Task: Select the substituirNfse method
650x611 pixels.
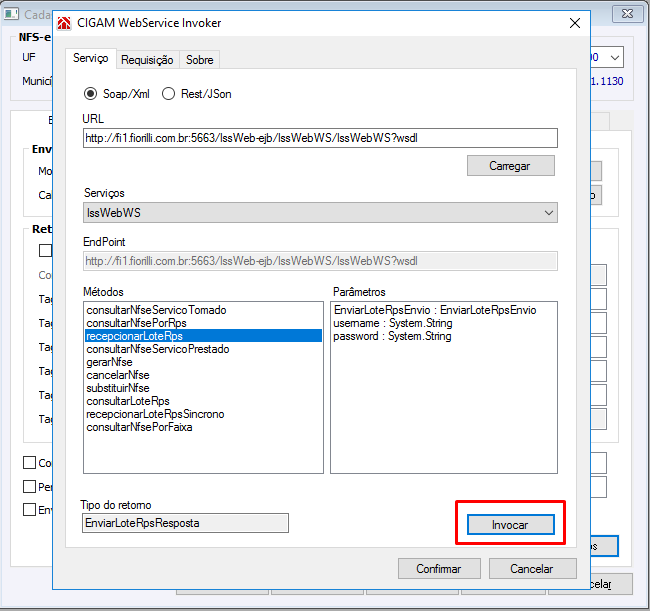Action: pos(203,388)
